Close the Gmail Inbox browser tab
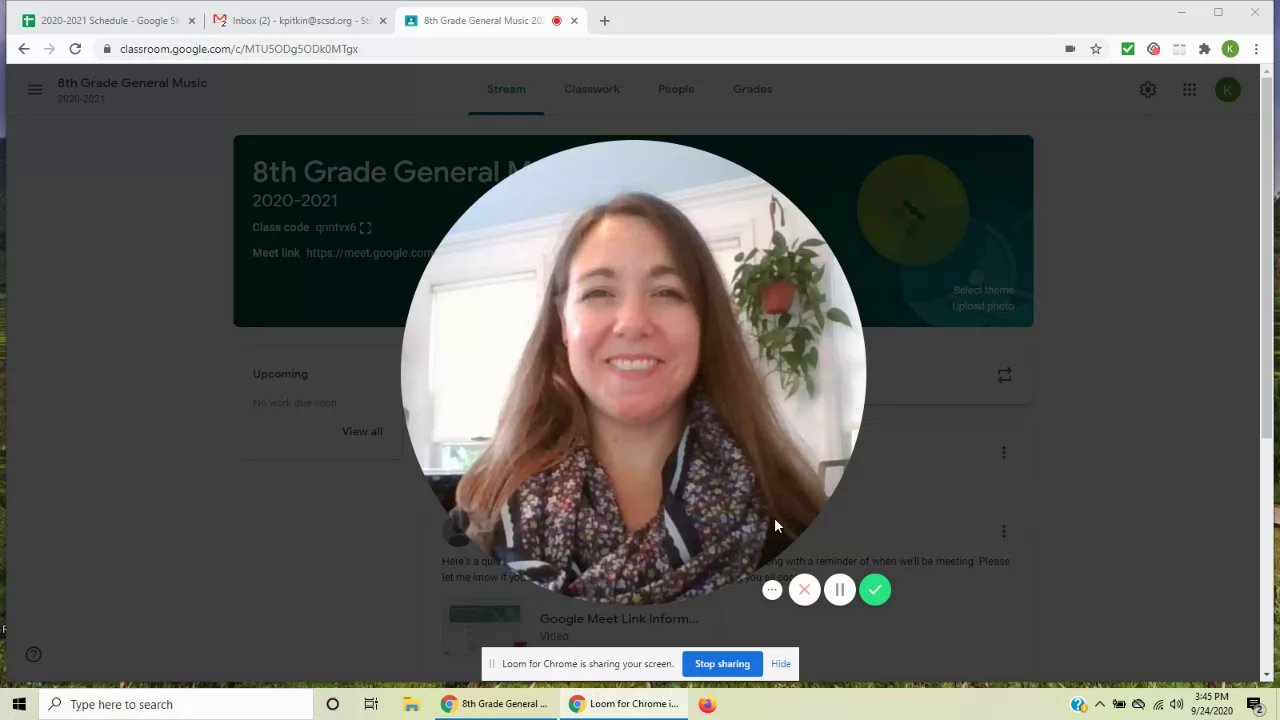The width and height of the screenshot is (1280, 720). (382, 20)
